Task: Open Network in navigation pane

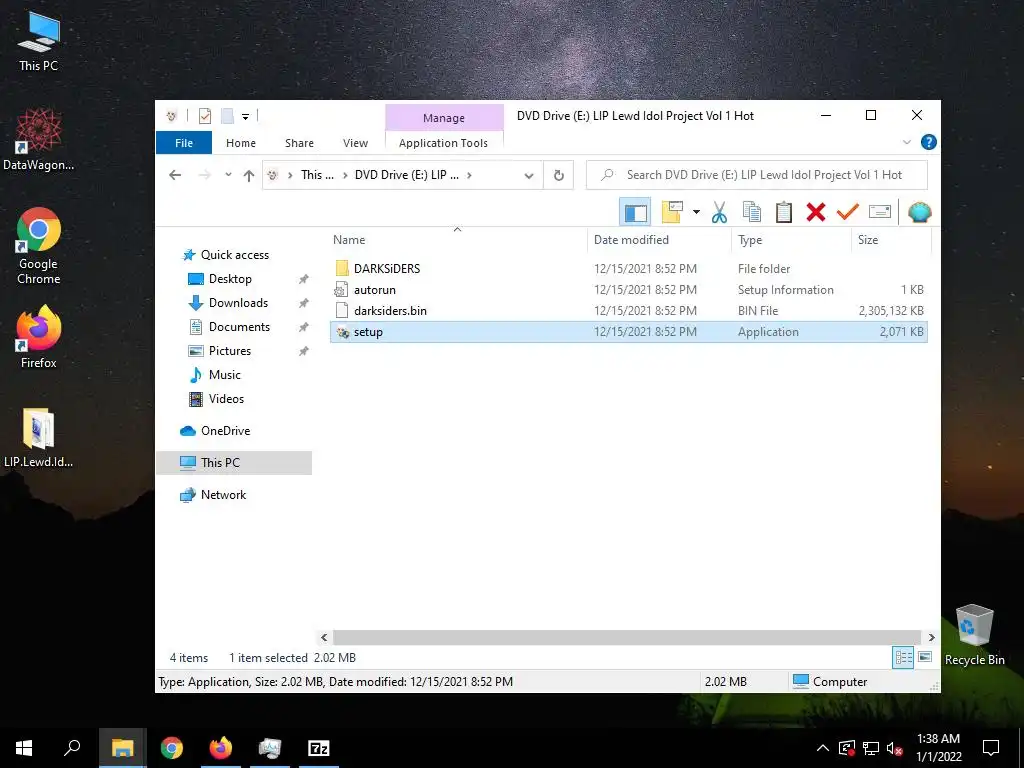Action: tap(223, 494)
